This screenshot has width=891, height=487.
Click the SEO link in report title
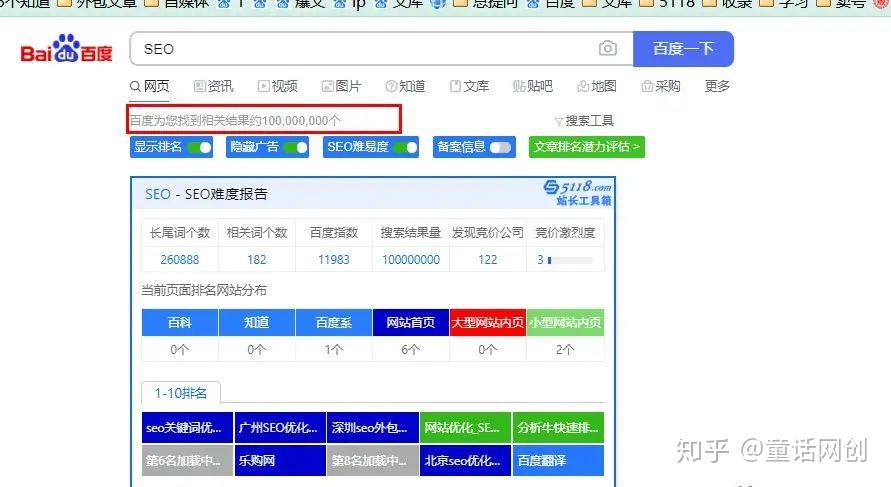[157, 194]
